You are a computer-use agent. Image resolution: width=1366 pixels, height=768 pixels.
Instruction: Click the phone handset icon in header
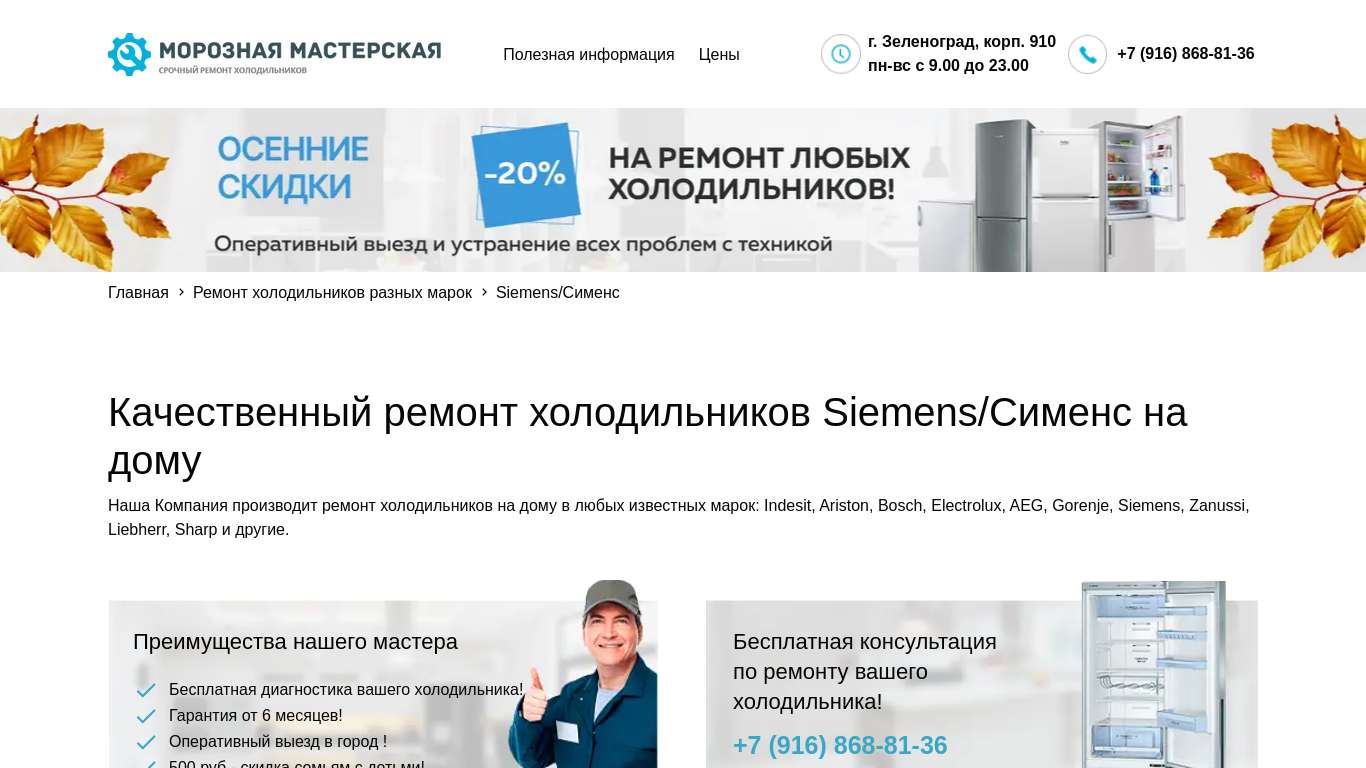1087,54
